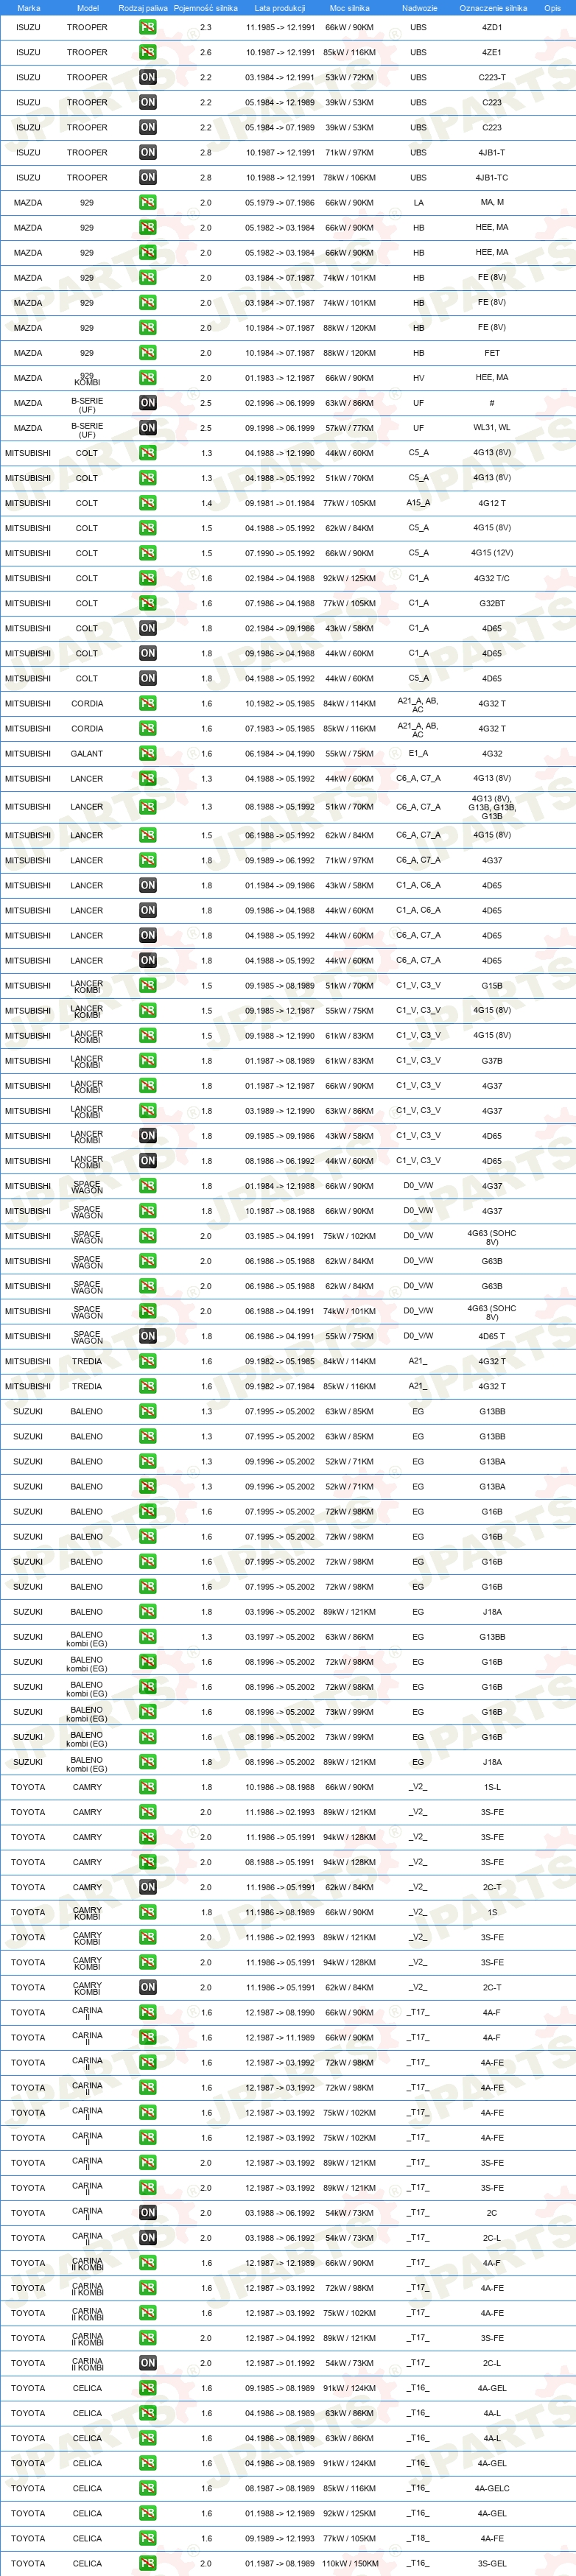Screen dimensions: 576x2576
Task: Click production years 05.1979 -> 07.1986
Action: point(280,202)
